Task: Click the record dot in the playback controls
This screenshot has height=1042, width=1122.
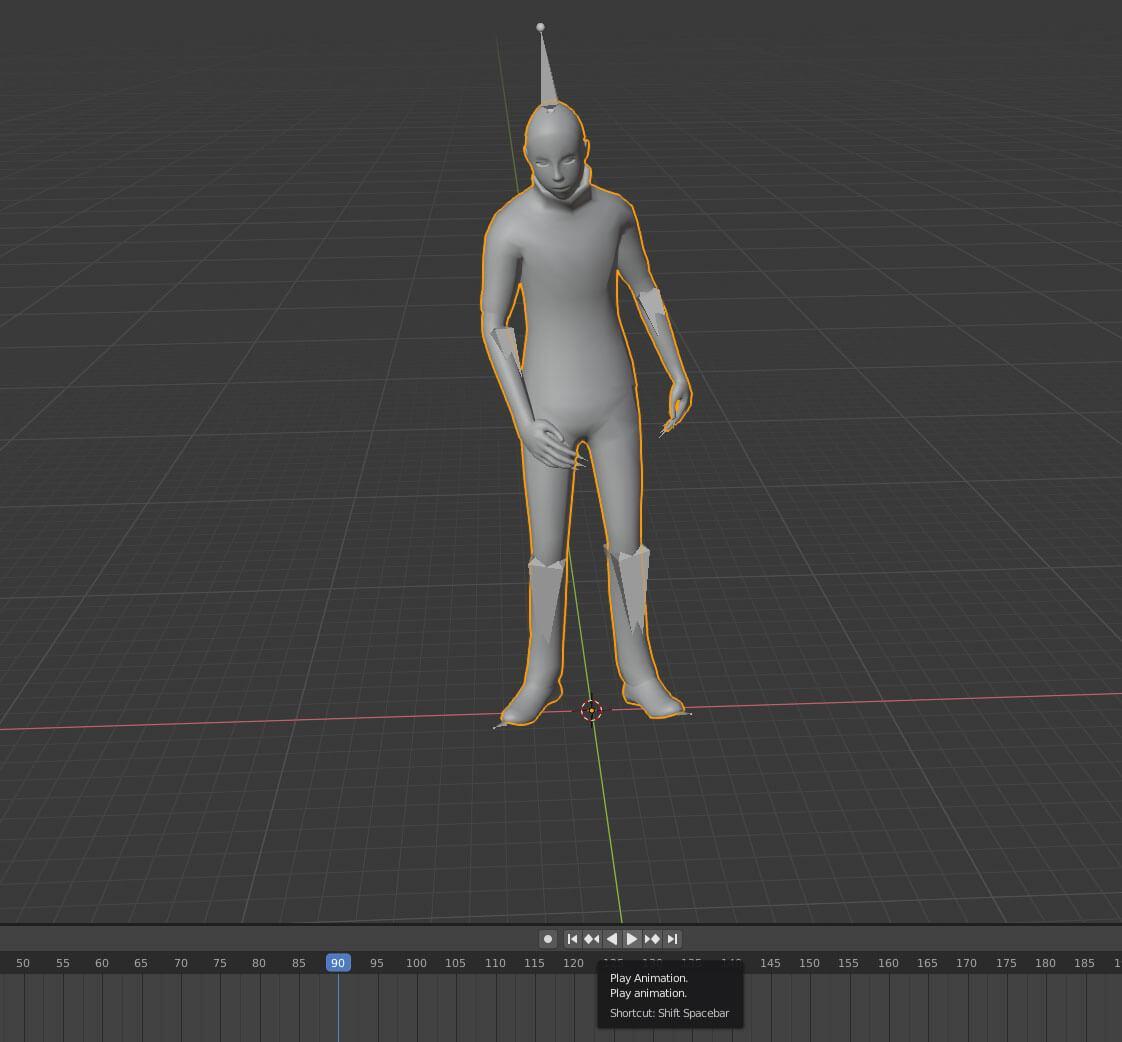Action: tap(548, 938)
